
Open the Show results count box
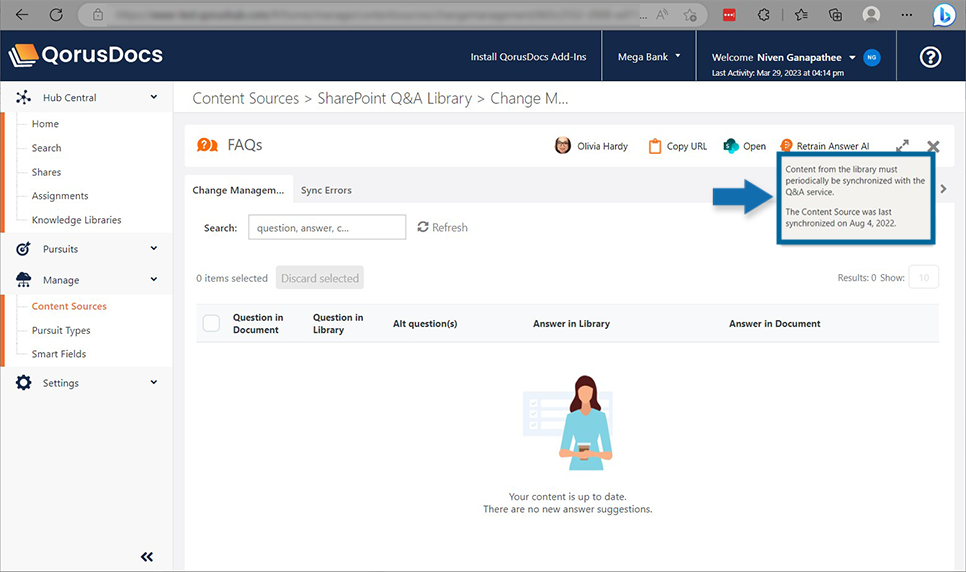[923, 277]
